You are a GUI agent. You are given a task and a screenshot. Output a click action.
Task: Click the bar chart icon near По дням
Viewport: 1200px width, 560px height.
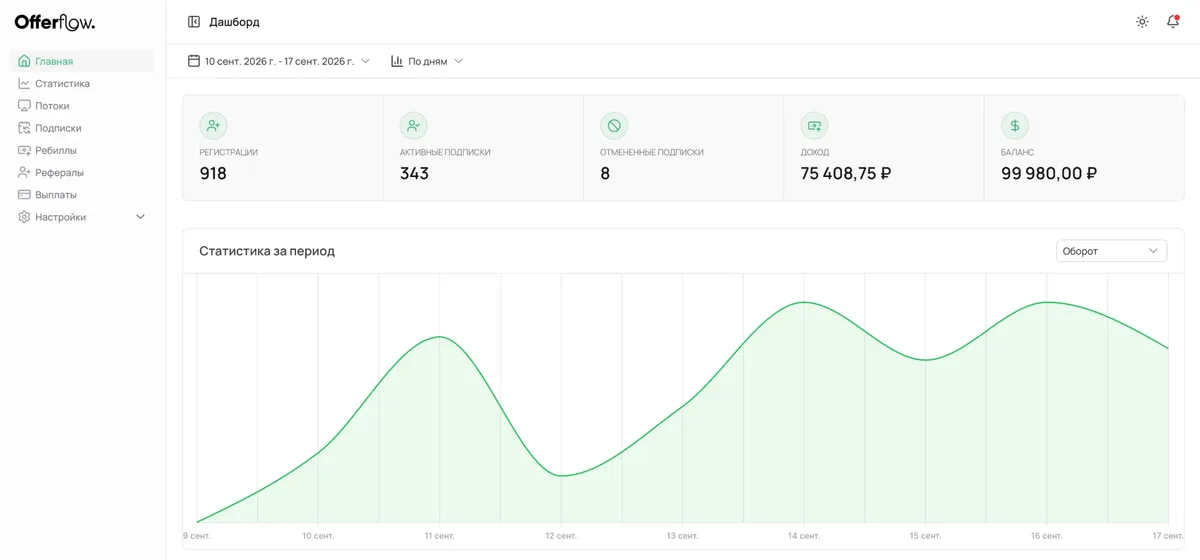397,61
